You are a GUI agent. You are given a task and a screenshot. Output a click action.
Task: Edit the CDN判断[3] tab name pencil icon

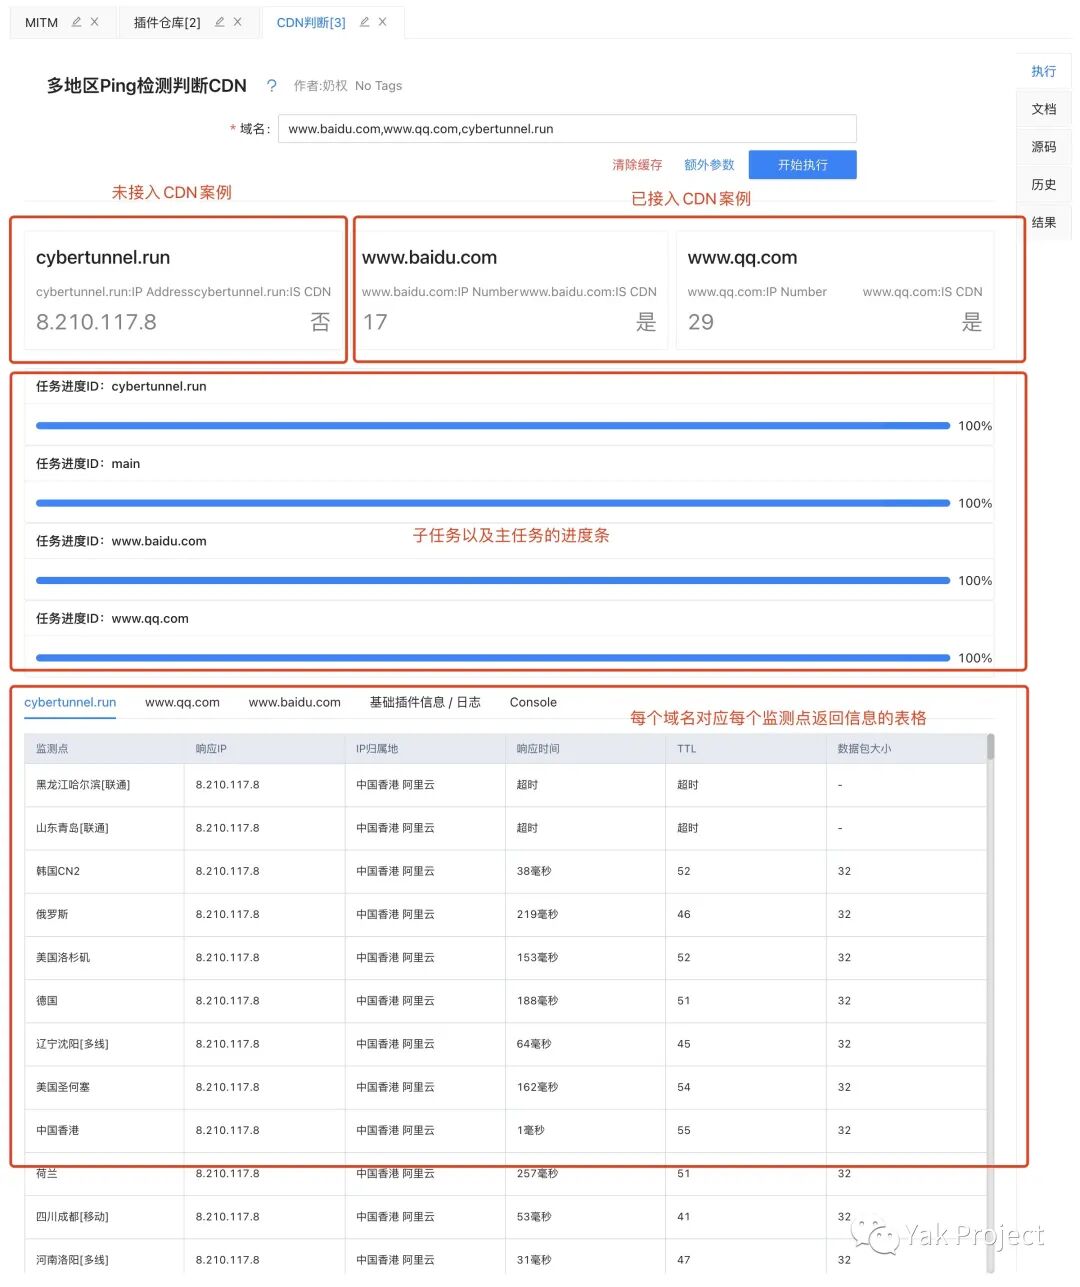point(364,22)
